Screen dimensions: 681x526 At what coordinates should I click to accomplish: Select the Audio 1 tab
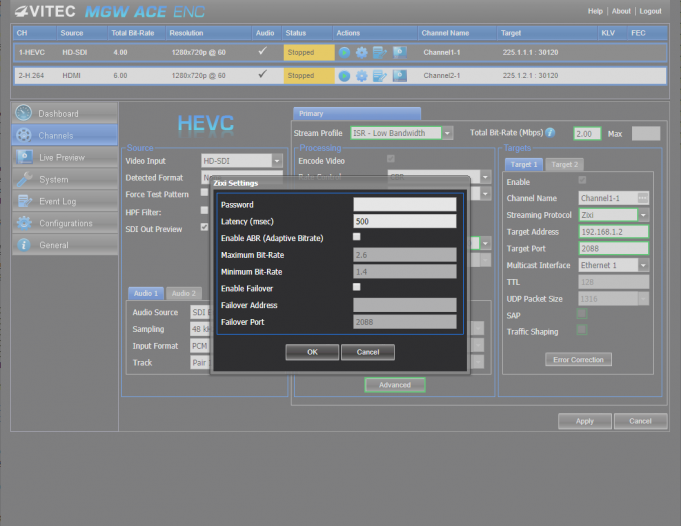[x=146, y=294]
